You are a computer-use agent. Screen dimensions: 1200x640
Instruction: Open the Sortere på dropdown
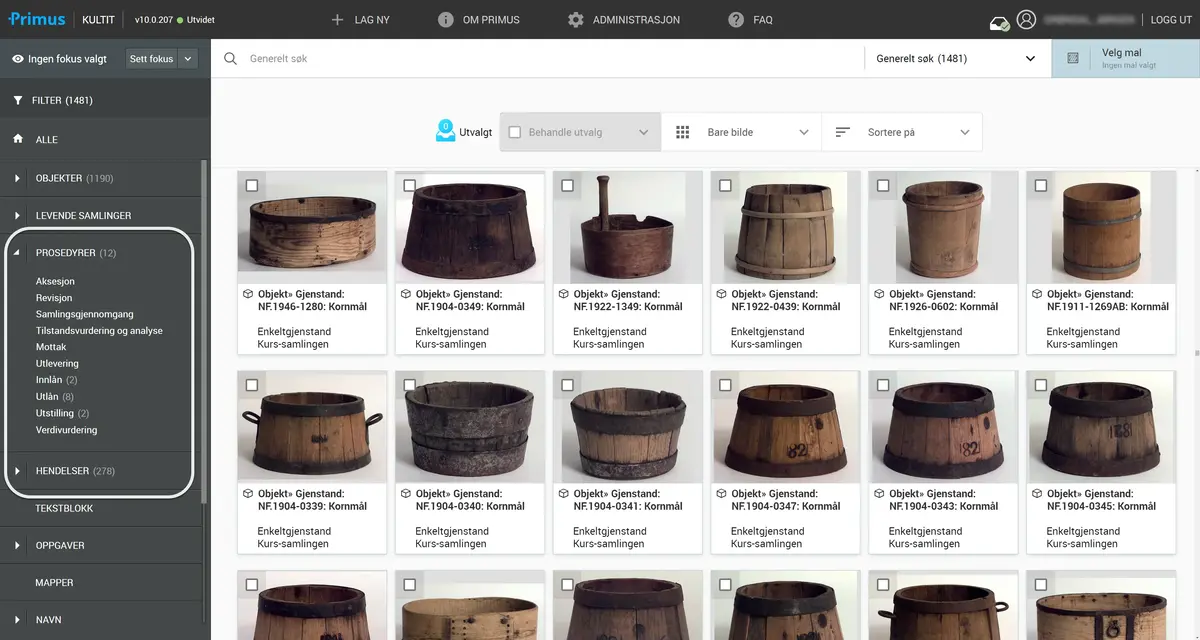902,132
